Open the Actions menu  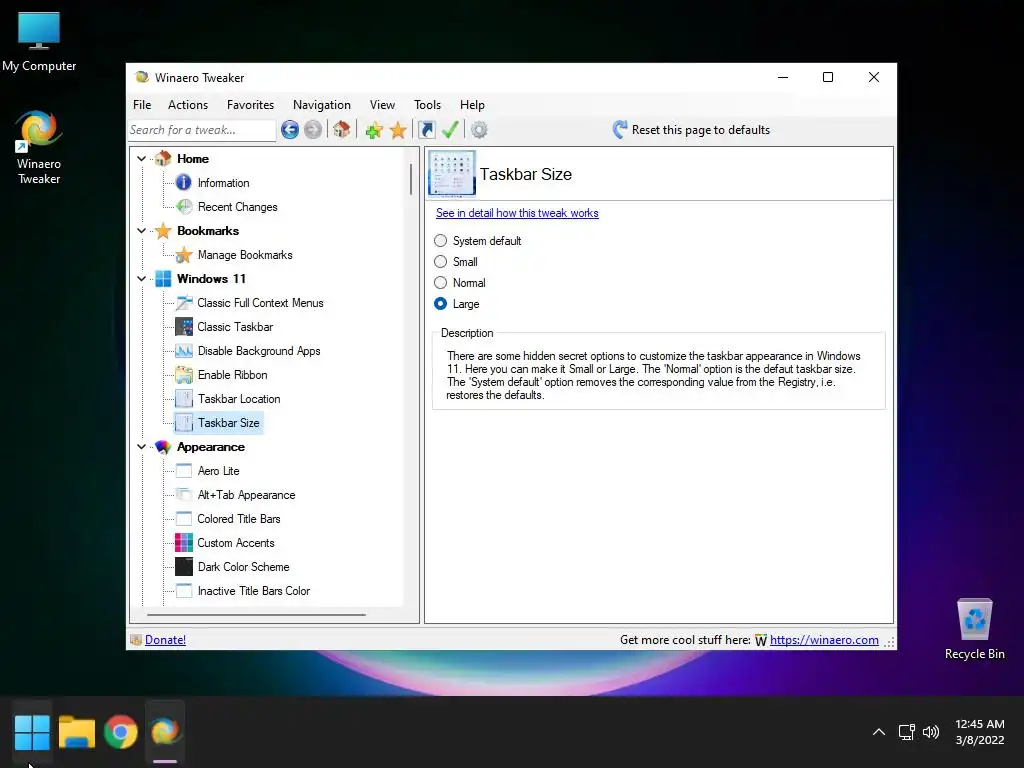(188, 105)
